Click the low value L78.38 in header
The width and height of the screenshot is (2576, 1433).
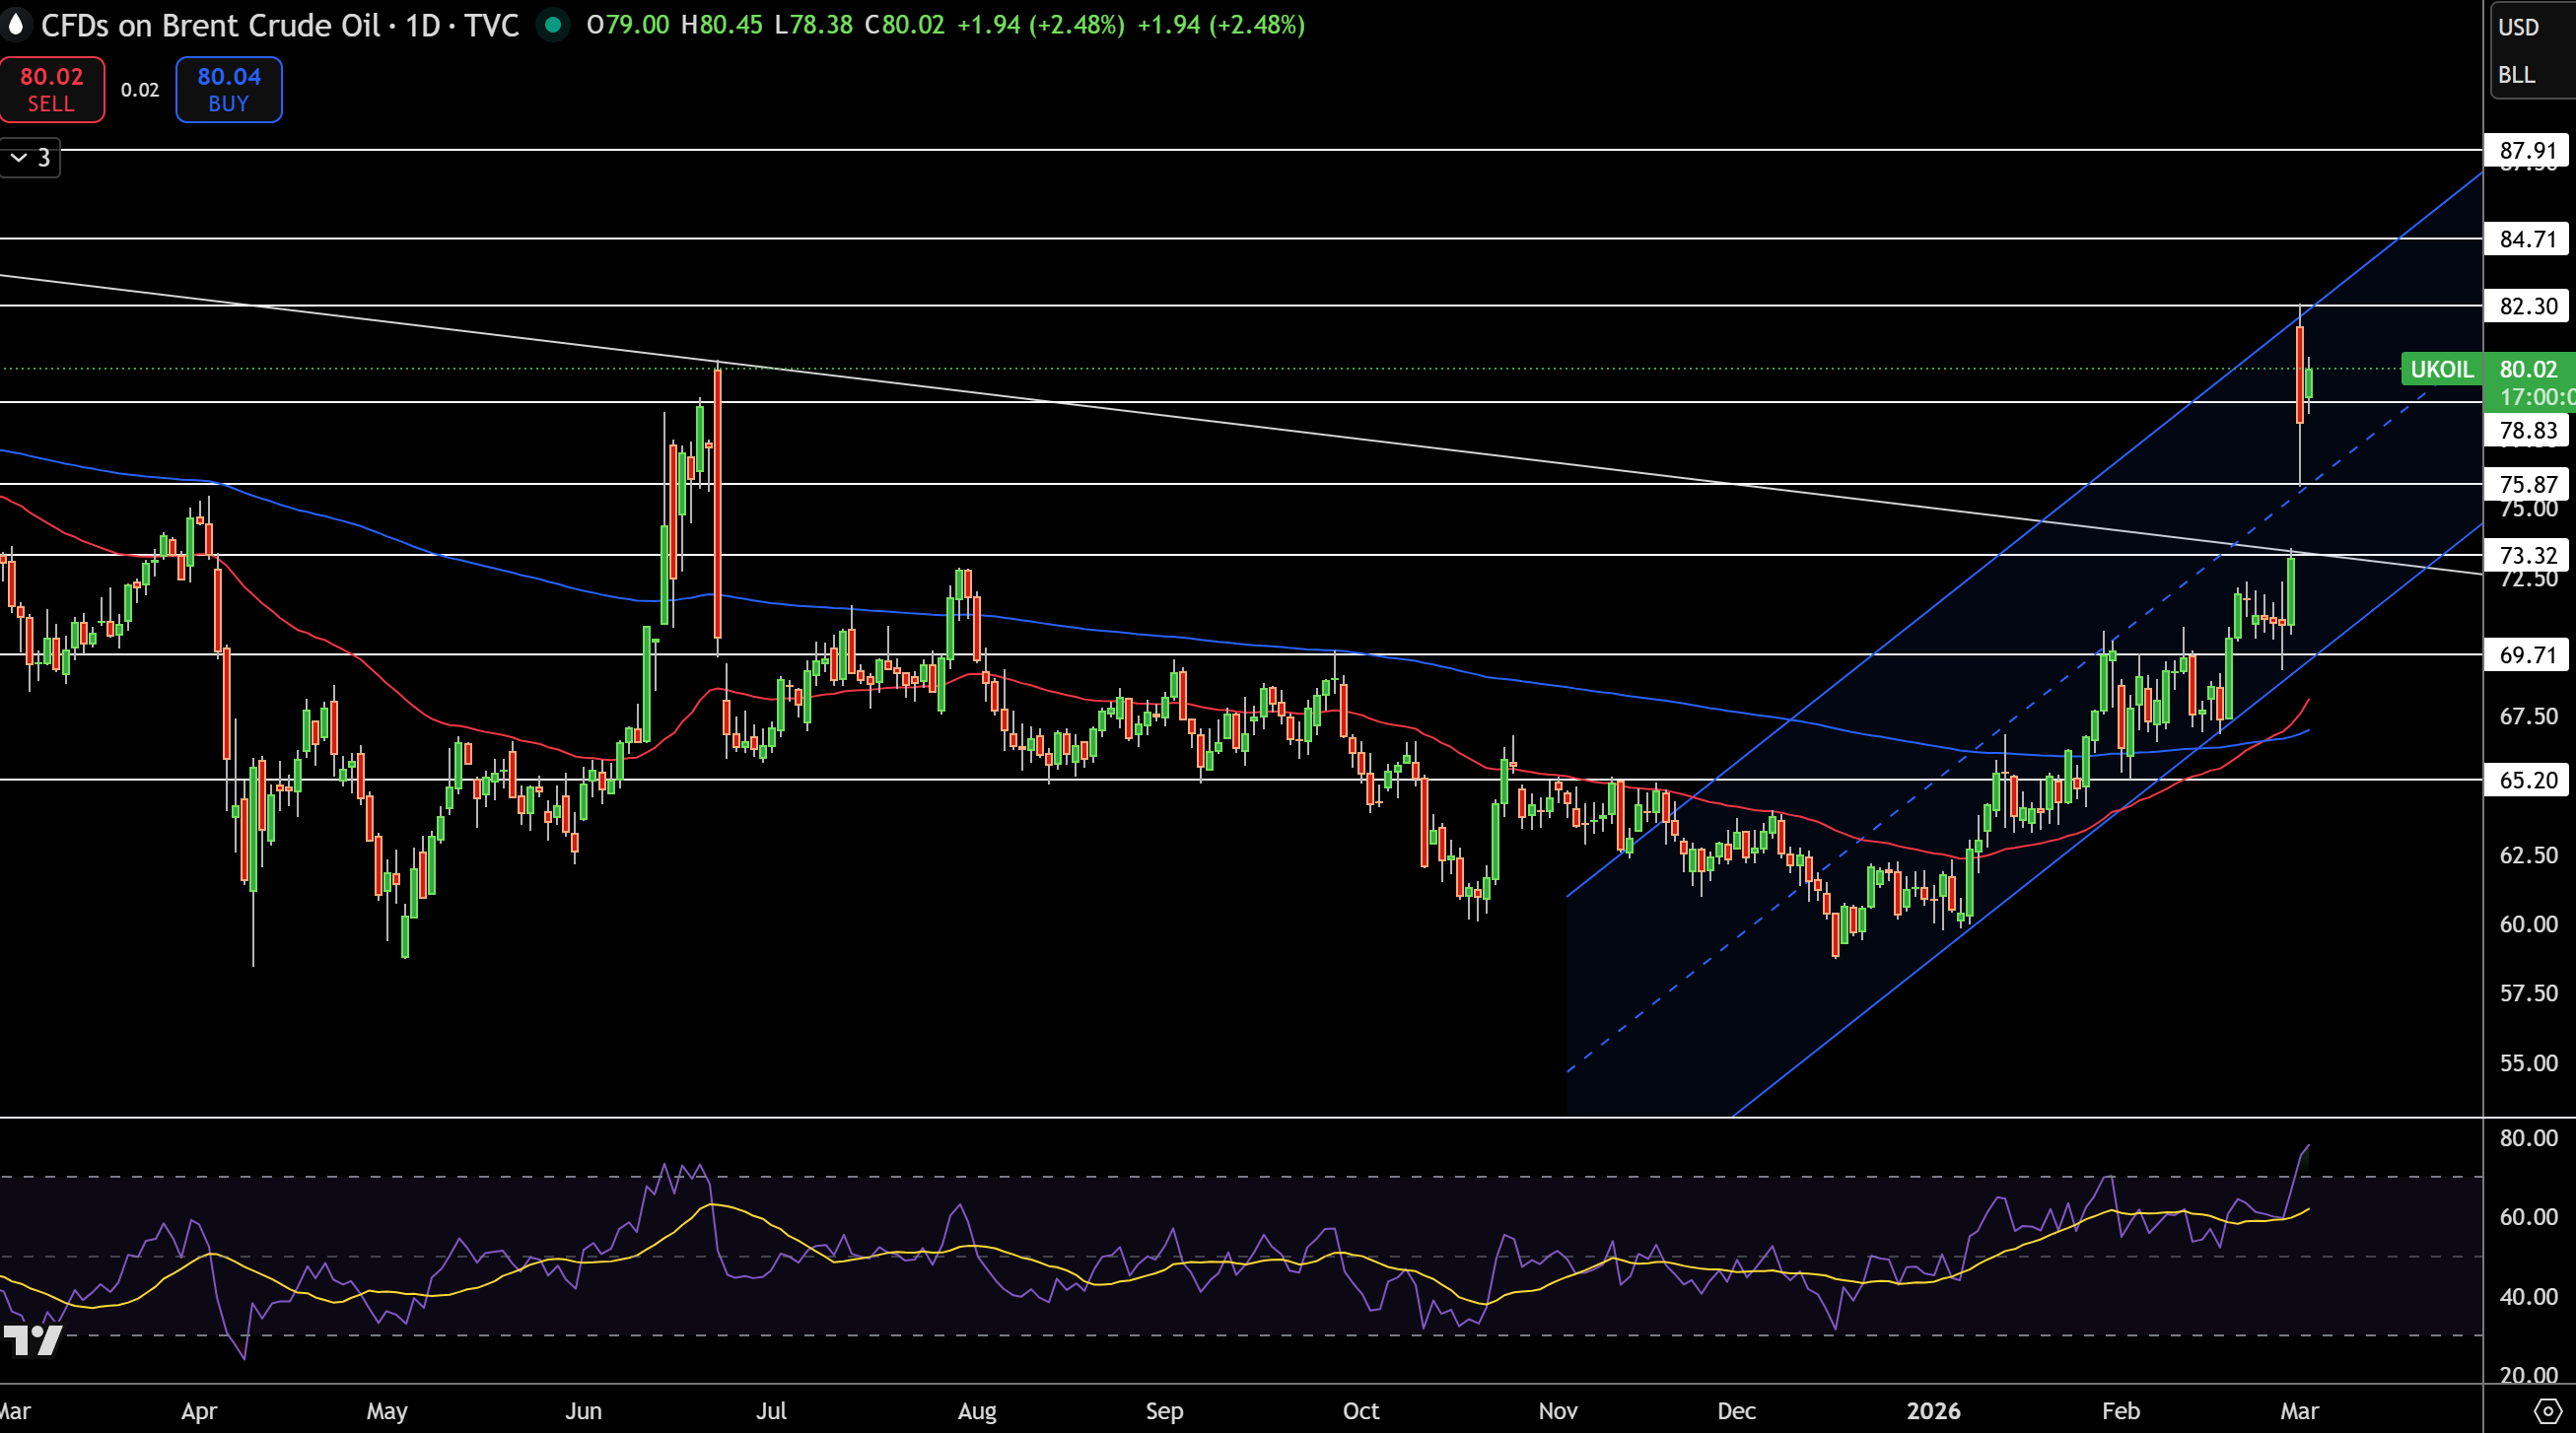click(x=813, y=25)
